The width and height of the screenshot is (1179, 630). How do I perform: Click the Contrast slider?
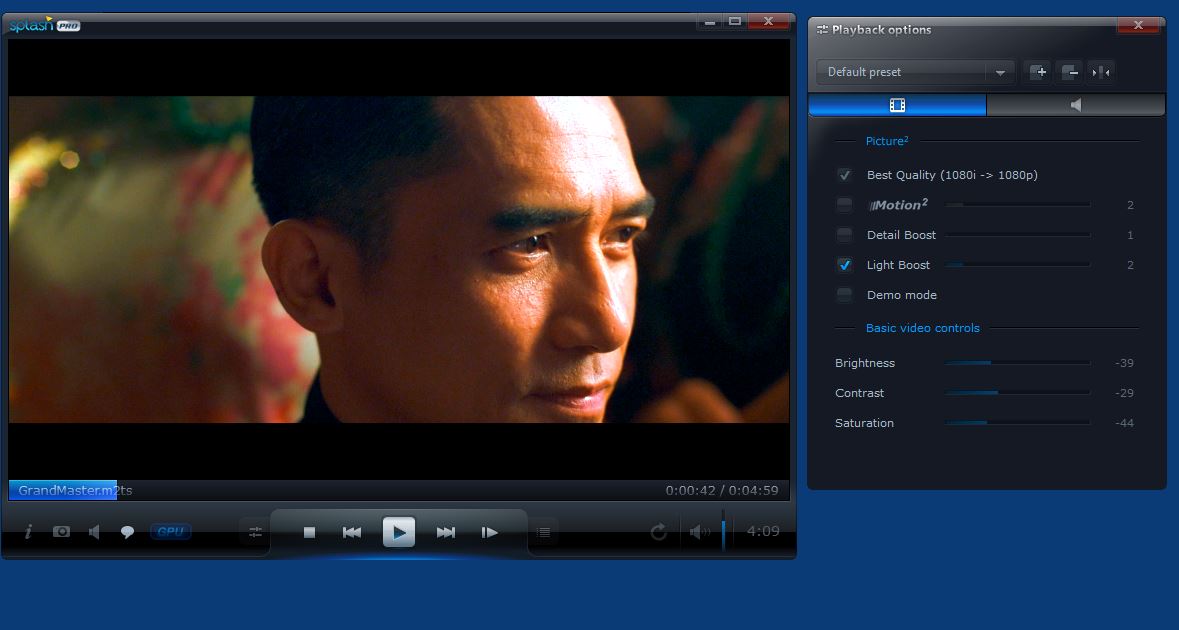(1018, 392)
